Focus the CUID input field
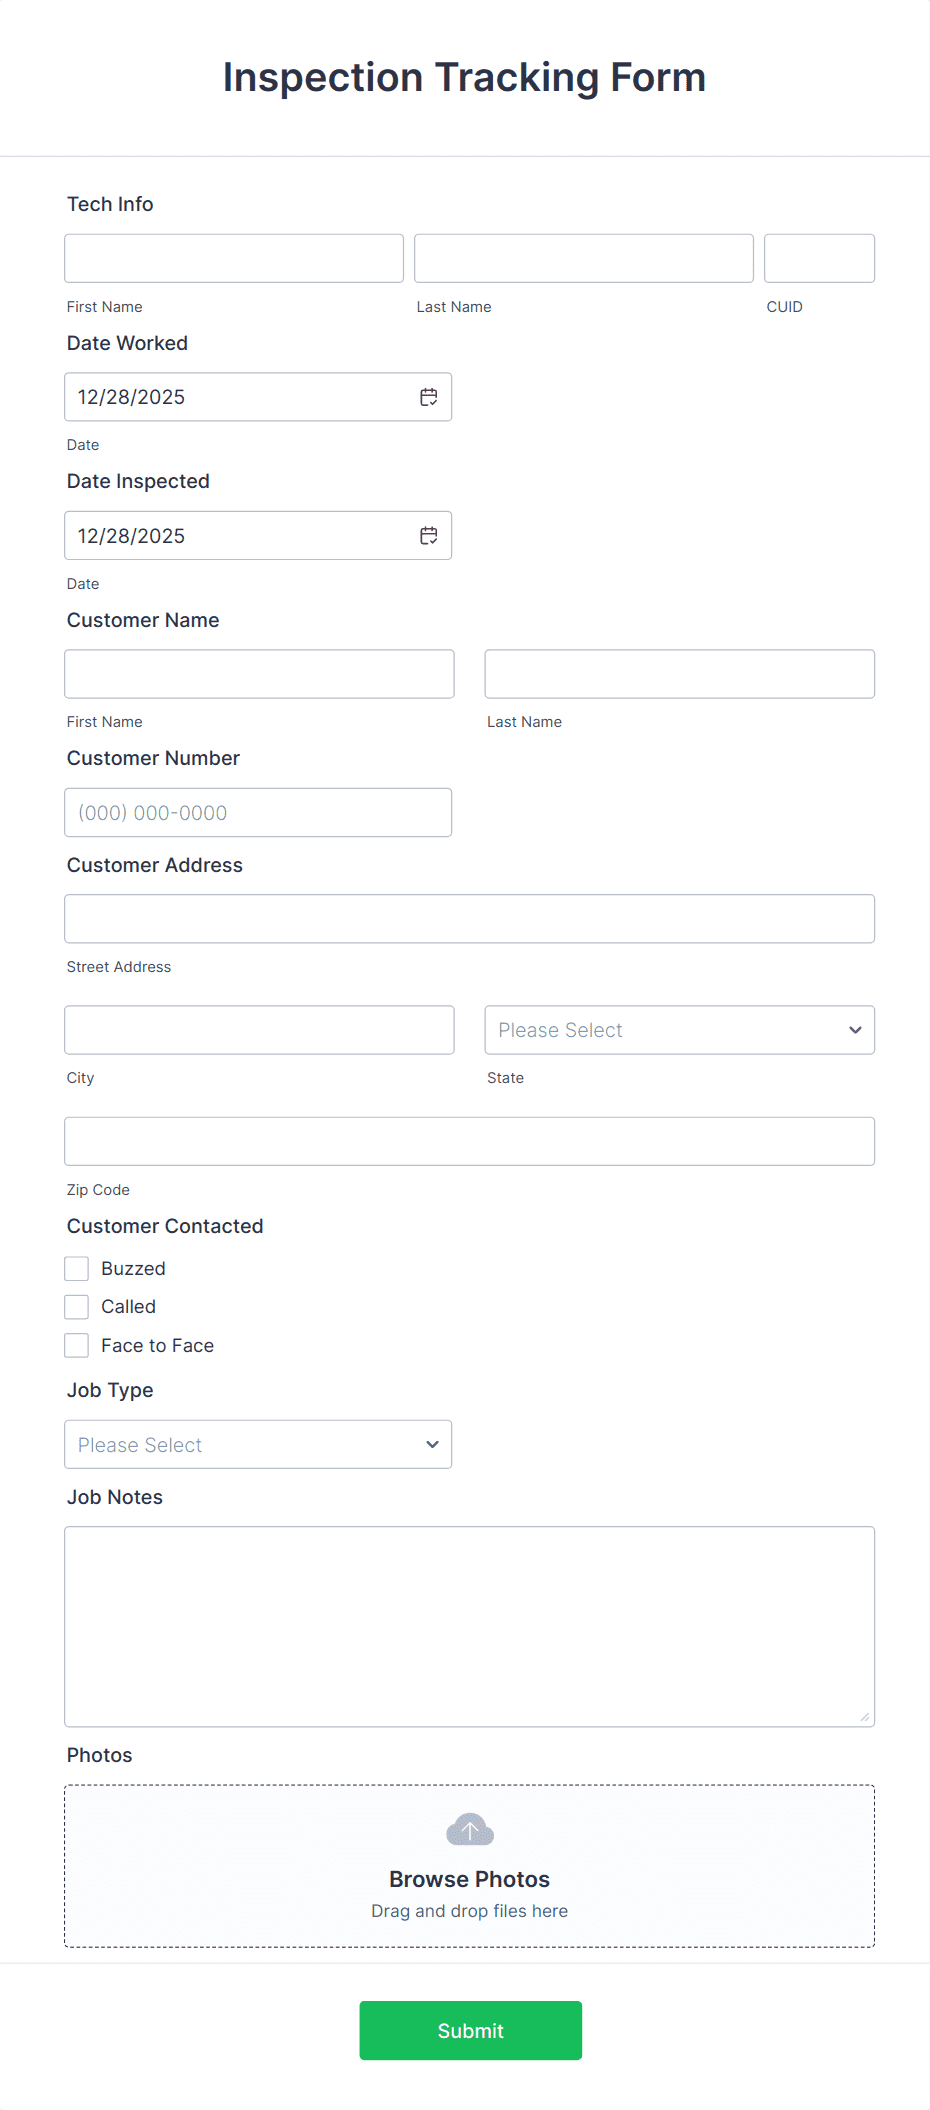This screenshot has width=930, height=2110. [x=818, y=257]
